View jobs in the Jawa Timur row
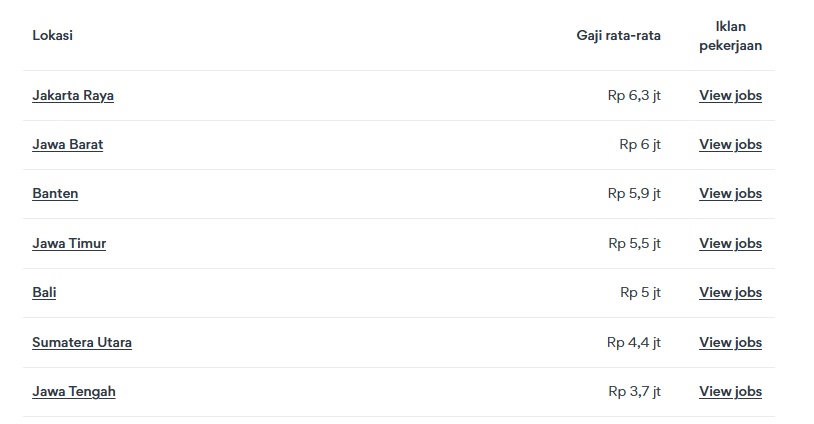 coord(730,243)
